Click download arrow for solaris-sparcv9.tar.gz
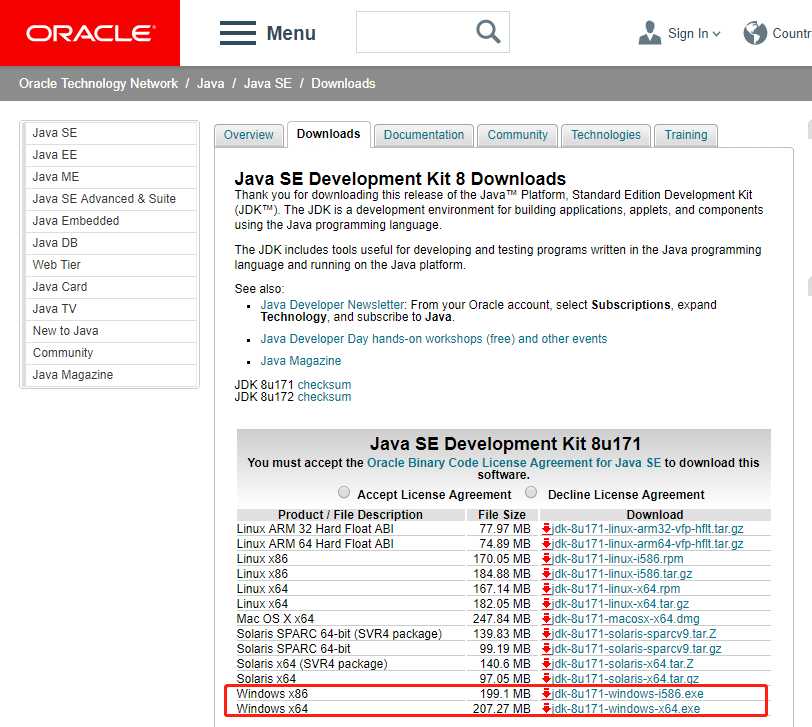 point(546,649)
